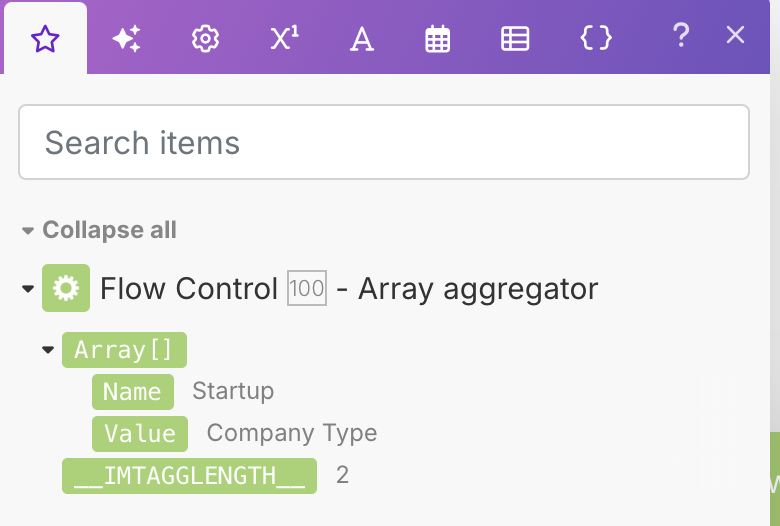The width and height of the screenshot is (780, 526).
Task: Open the AI sparkle functions tab
Action: [126, 38]
